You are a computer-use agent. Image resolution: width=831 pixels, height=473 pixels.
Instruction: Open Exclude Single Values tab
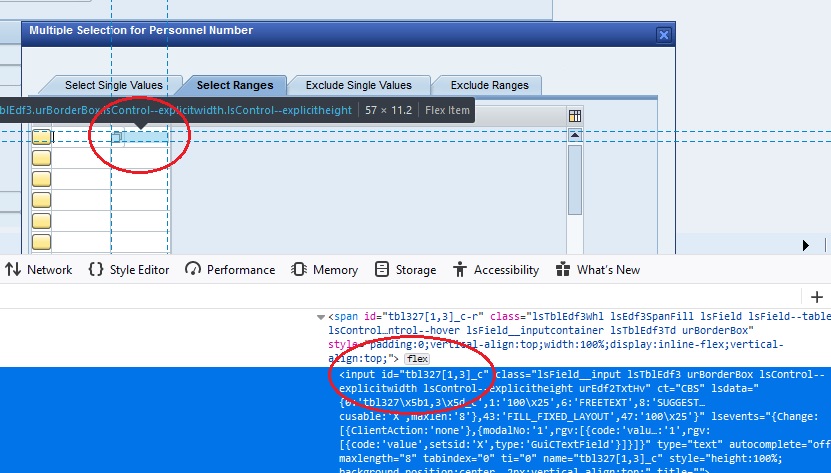click(x=358, y=85)
